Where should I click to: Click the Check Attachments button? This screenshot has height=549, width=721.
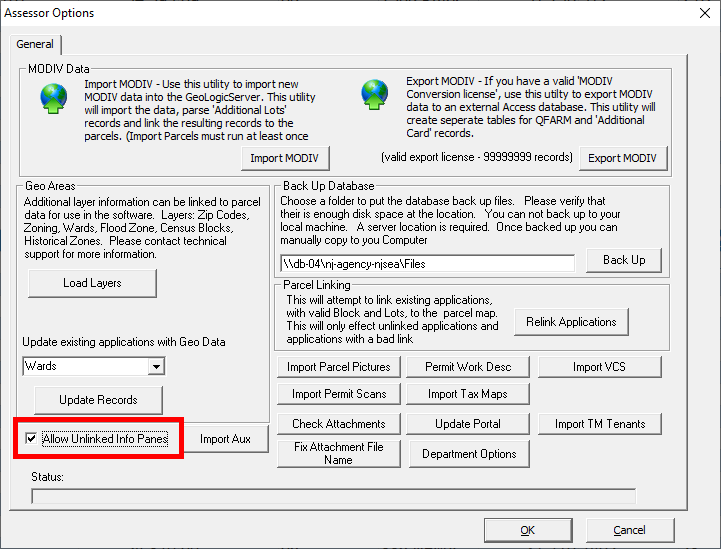point(338,424)
